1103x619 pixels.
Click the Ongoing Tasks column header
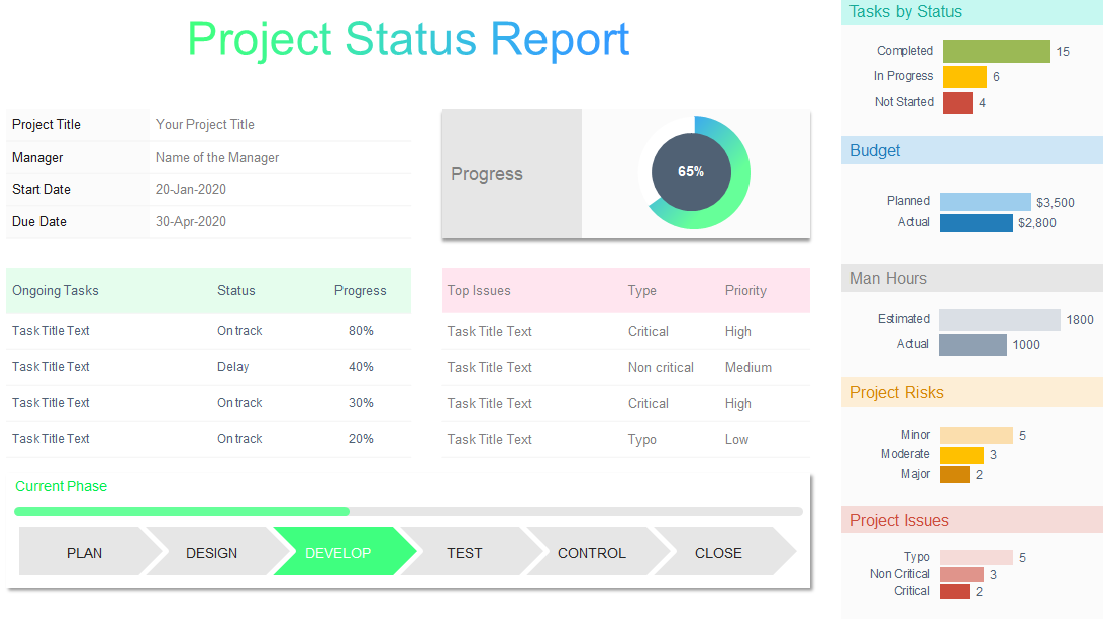(56, 291)
